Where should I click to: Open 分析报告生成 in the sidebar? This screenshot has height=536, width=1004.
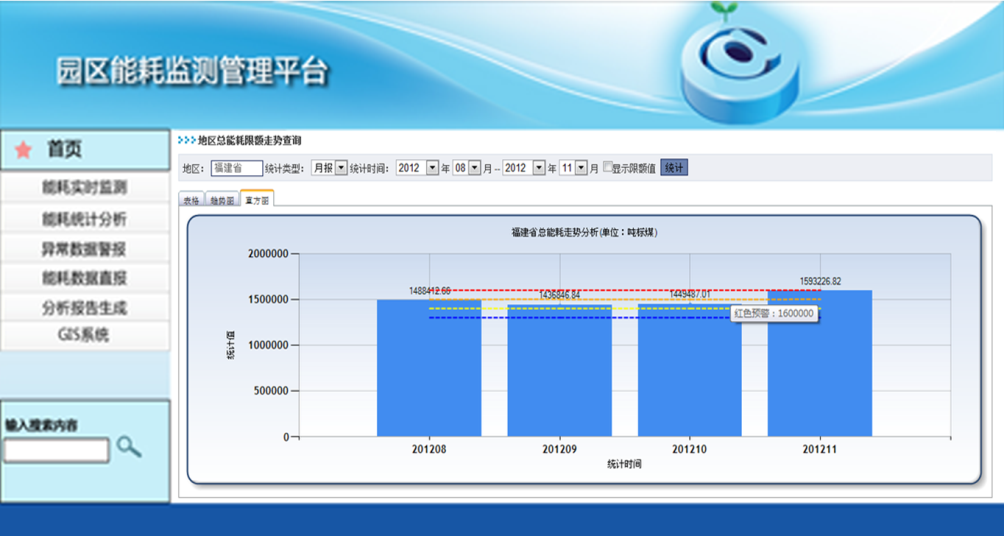[85, 309]
